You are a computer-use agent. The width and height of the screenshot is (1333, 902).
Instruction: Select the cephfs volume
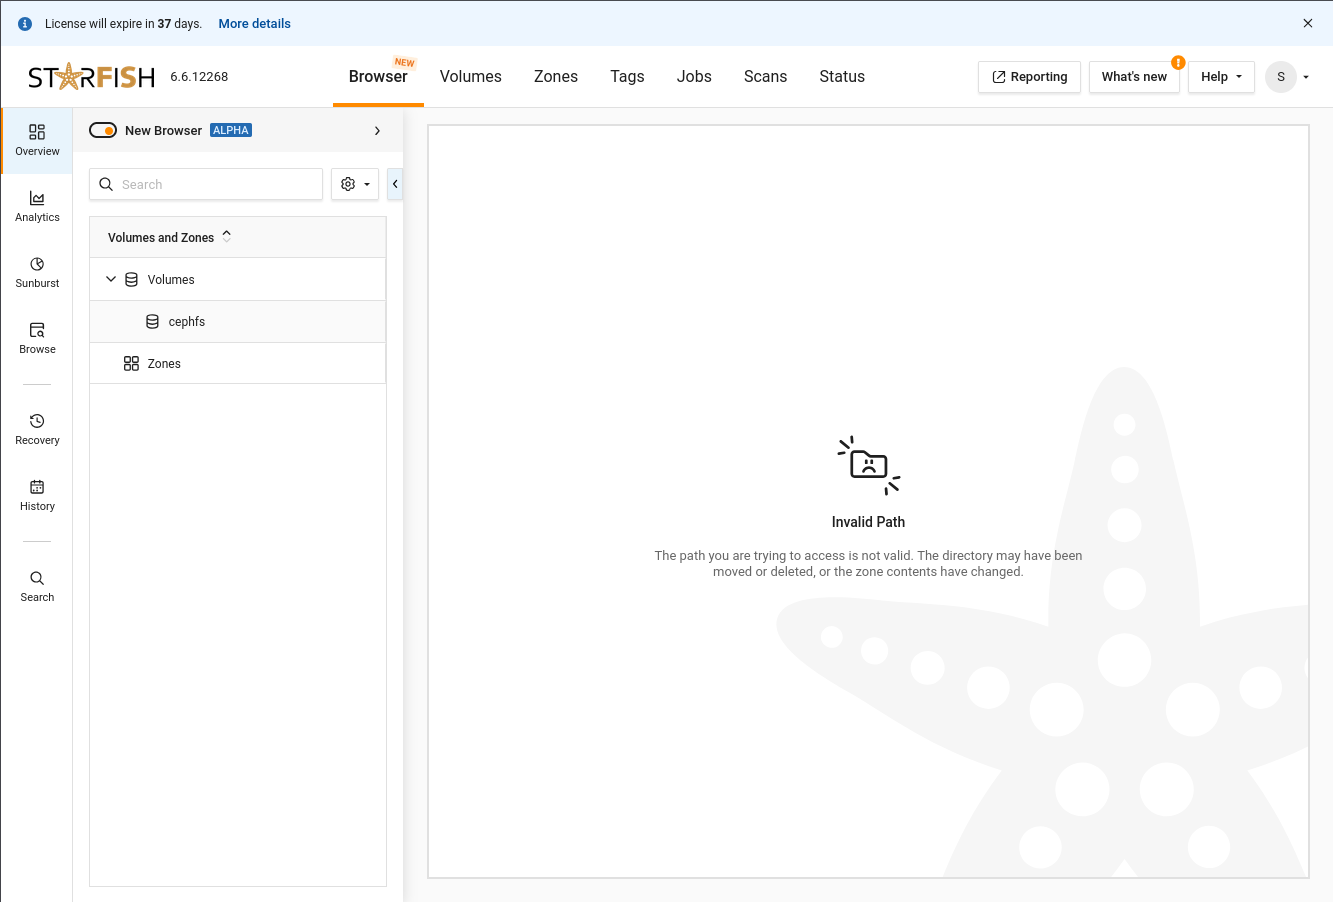(186, 322)
